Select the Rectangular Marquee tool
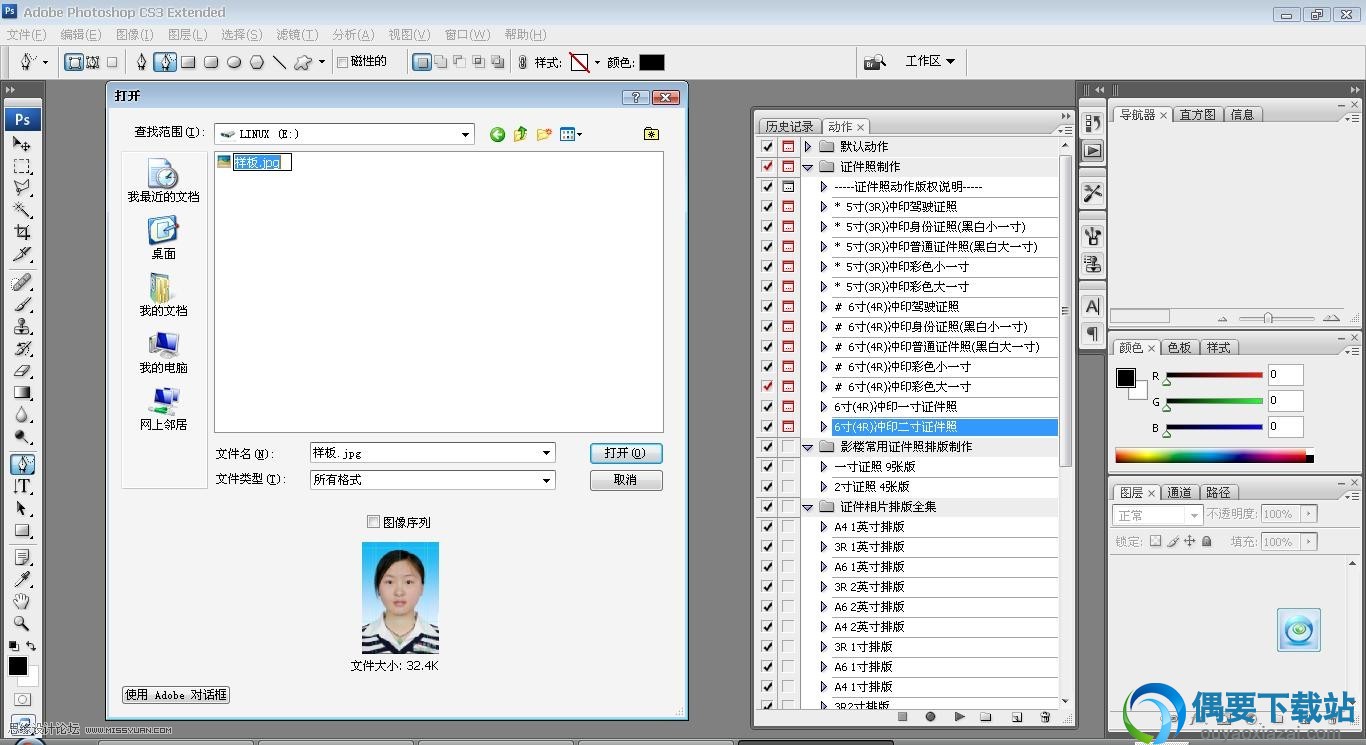Image resolution: width=1366 pixels, height=745 pixels. (22, 166)
